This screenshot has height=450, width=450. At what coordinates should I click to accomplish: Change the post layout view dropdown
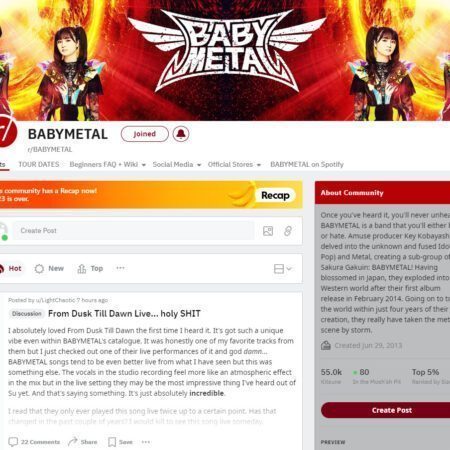click(282, 269)
